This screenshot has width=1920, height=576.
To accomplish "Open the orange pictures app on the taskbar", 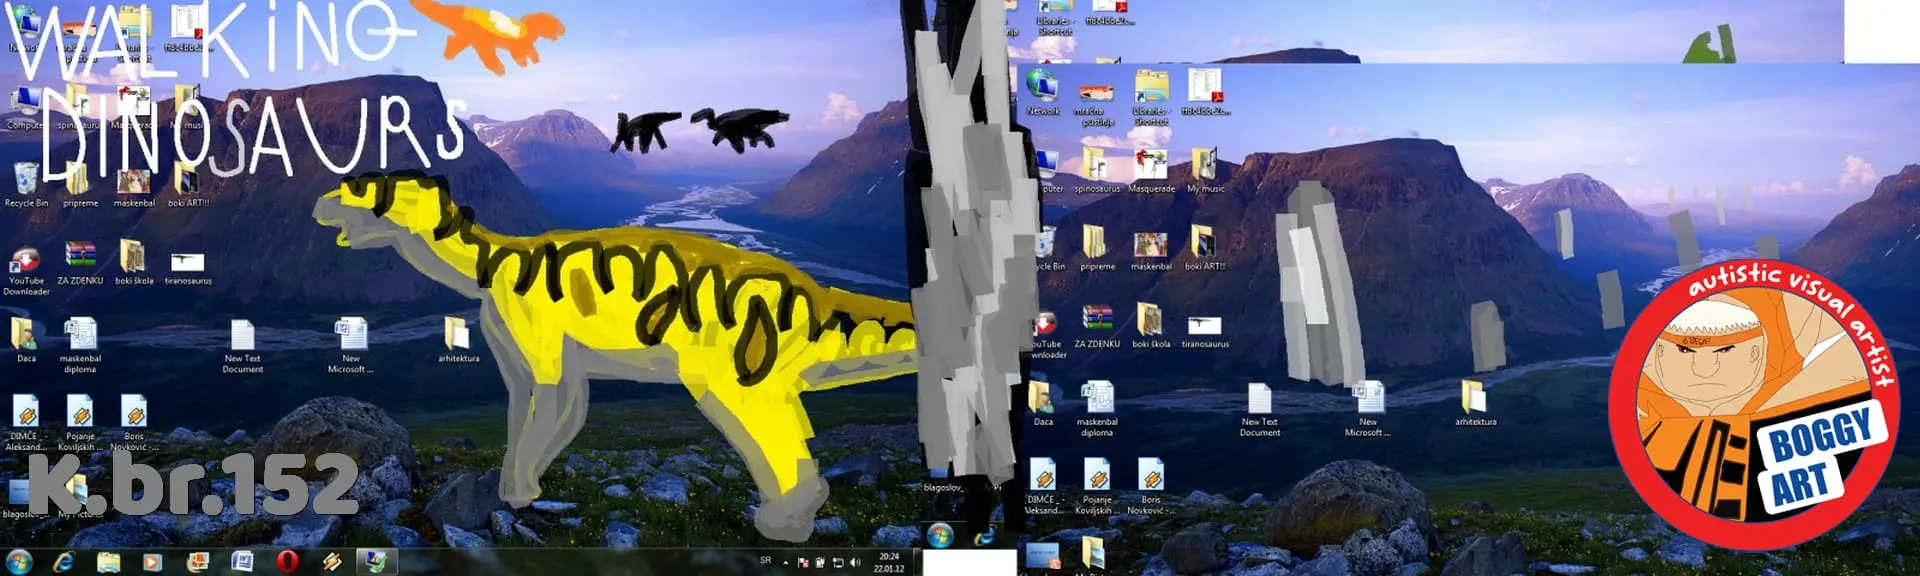I will [x=198, y=563].
